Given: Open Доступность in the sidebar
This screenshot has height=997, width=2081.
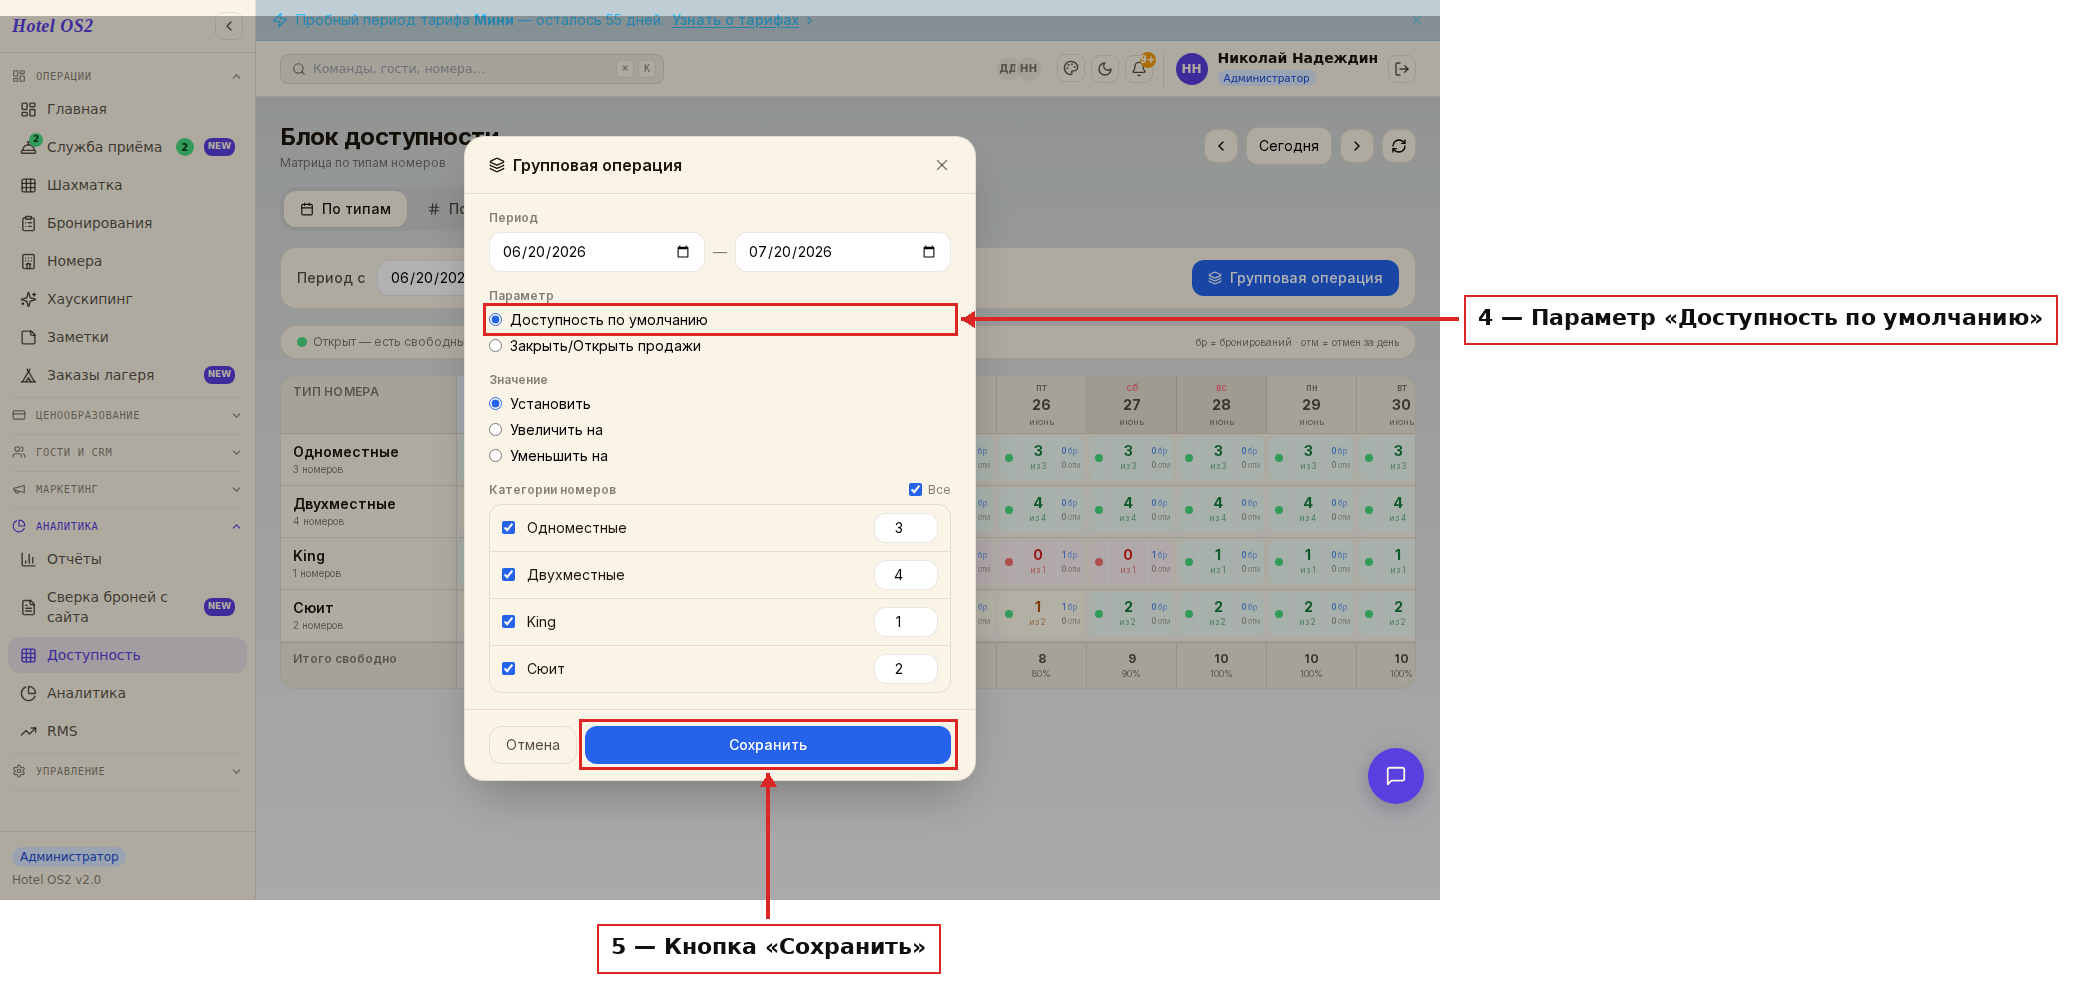Looking at the screenshot, I should pyautogui.click(x=126, y=655).
